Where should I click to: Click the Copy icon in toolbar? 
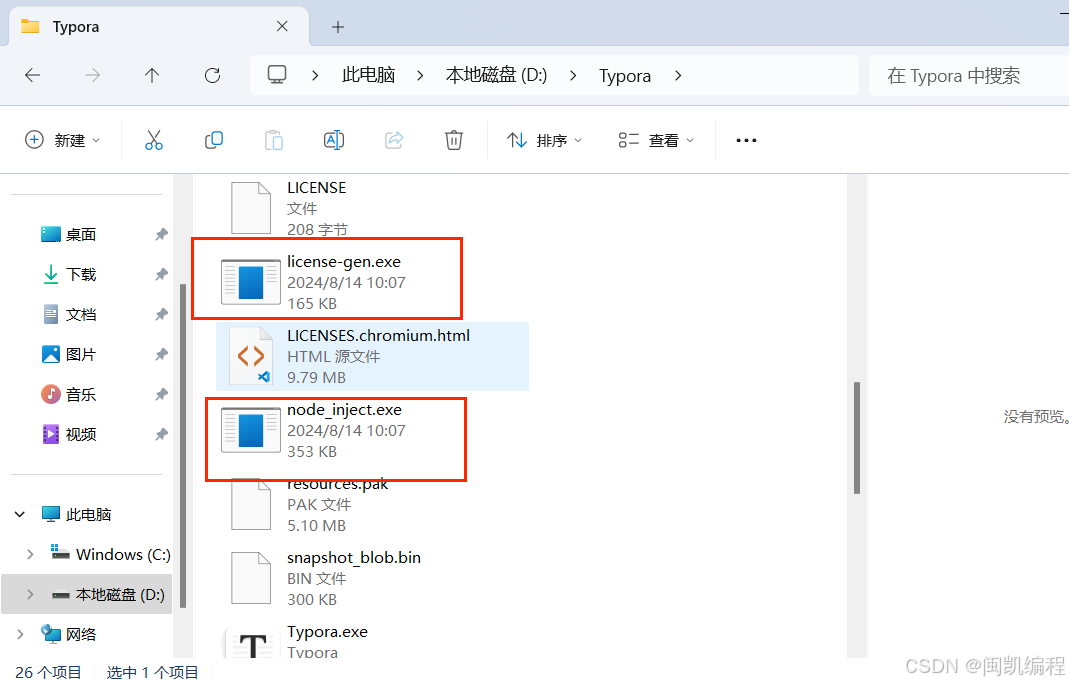(214, 140)
